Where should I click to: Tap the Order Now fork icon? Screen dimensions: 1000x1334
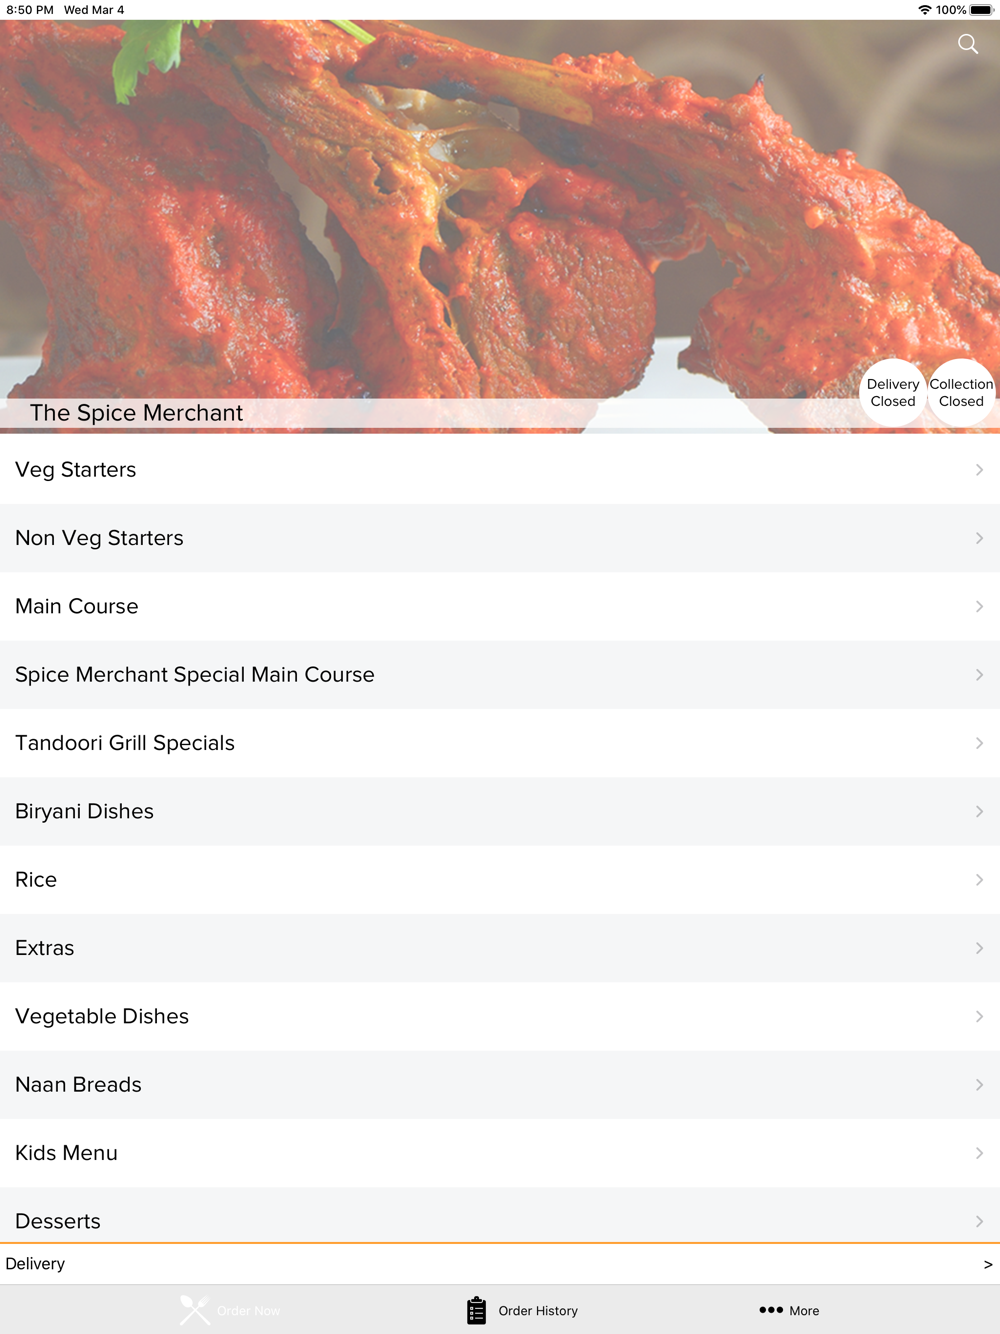click(x=194, y=1310)
